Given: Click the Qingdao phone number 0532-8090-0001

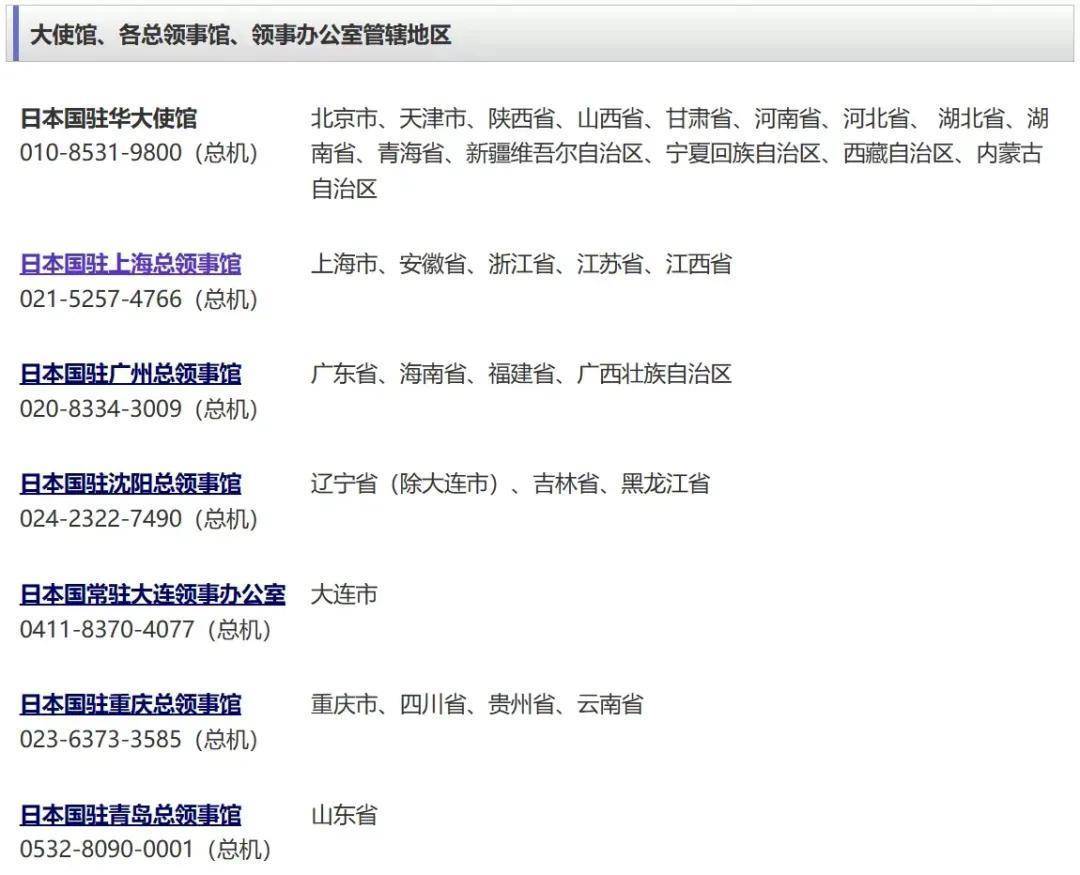Looking at the screenshot, I should [x=107, y=850].
